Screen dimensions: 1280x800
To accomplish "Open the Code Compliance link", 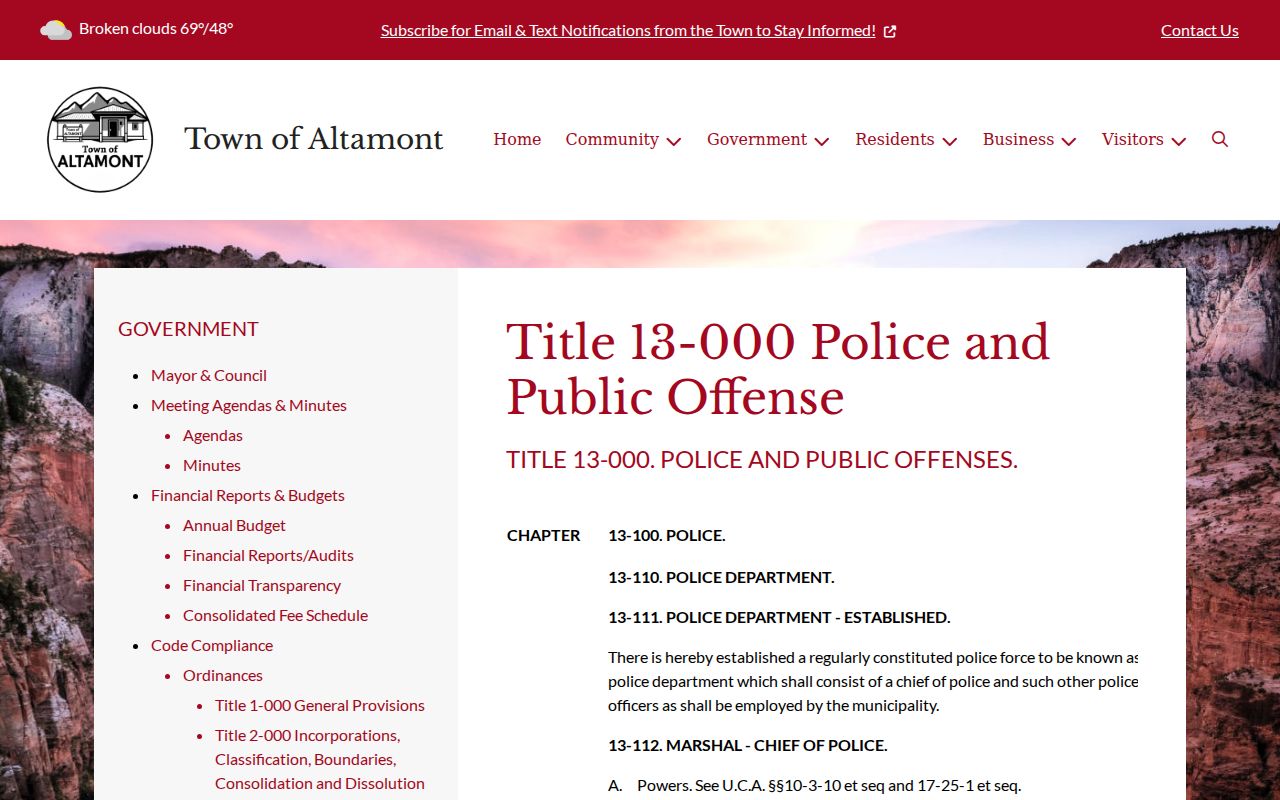I will 212,645.
